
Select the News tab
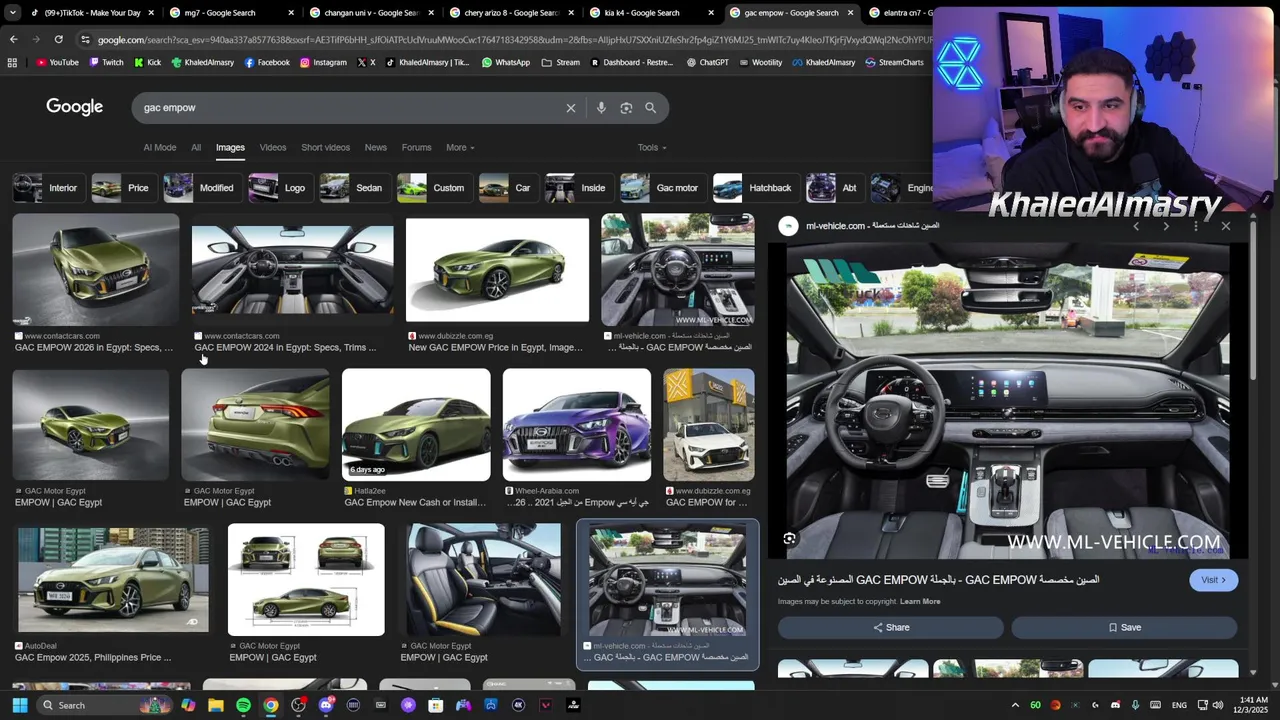click(375, 147)
